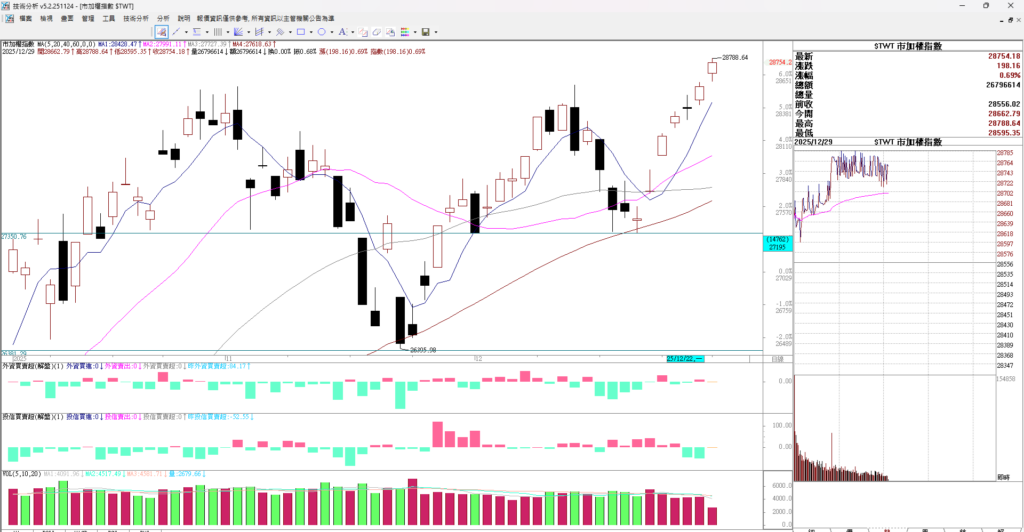Open the color palette grid icon
Screen dimensions: 1024x532
[405, 32]
